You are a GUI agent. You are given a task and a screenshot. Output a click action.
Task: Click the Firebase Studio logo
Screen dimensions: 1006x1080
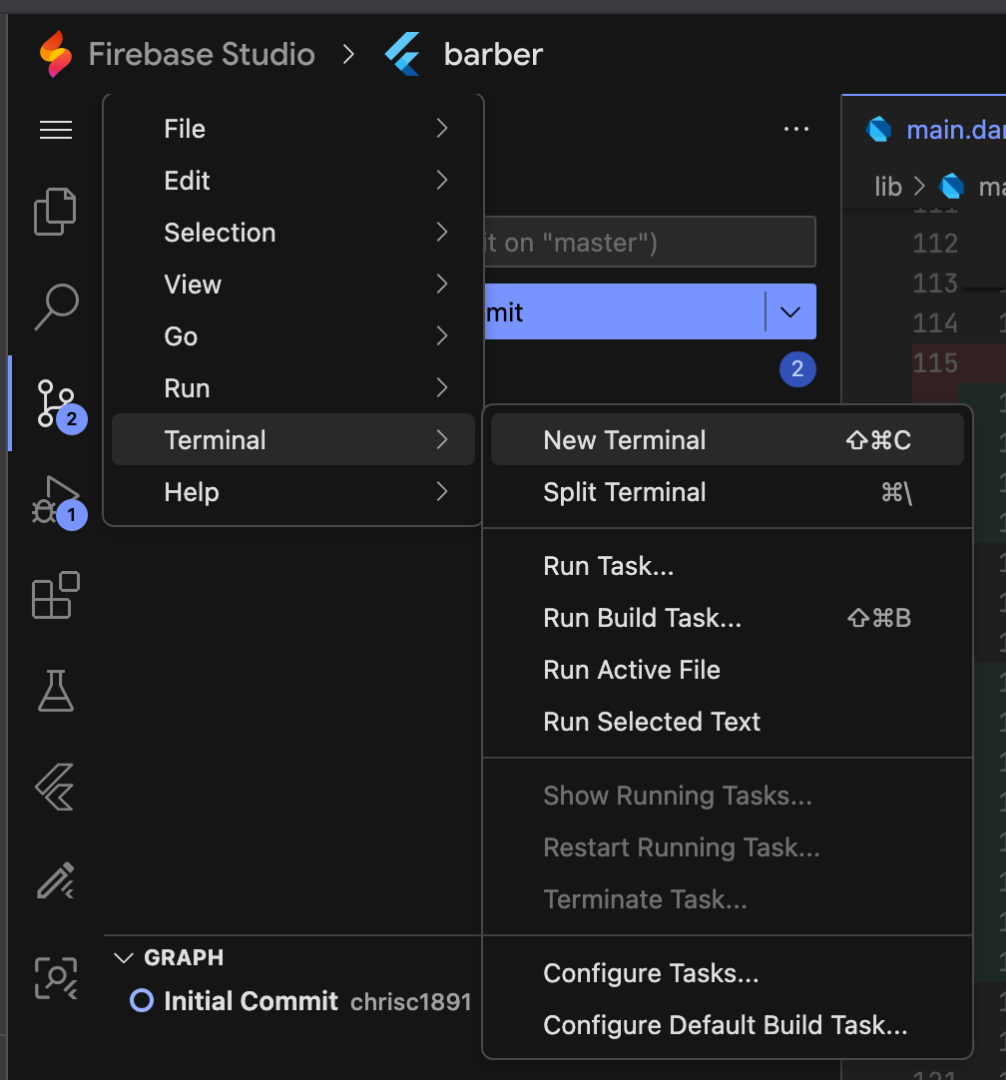coord(56,54)
